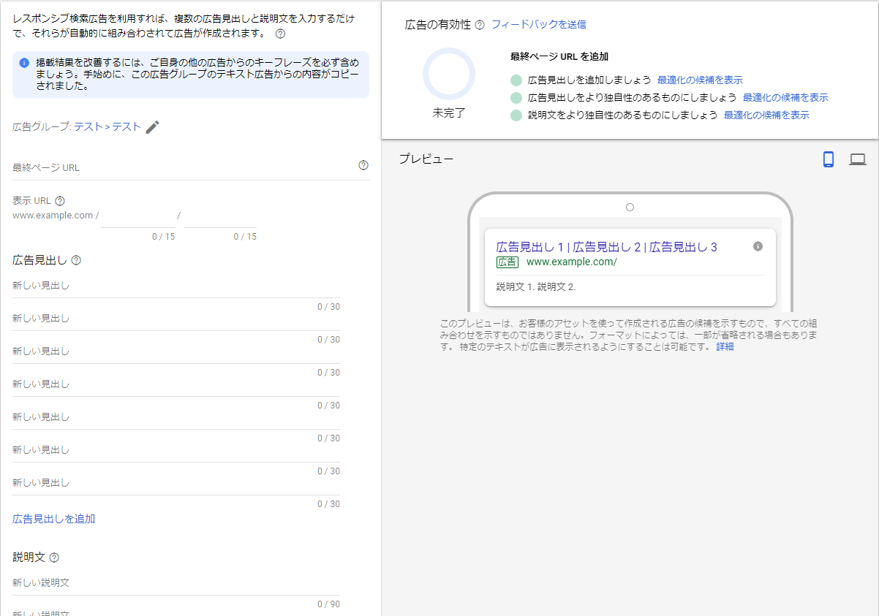The height and width of the screenshot is (616, 879).
Task: Click 詳細 link below the preview note
Action: click(725, 347)
